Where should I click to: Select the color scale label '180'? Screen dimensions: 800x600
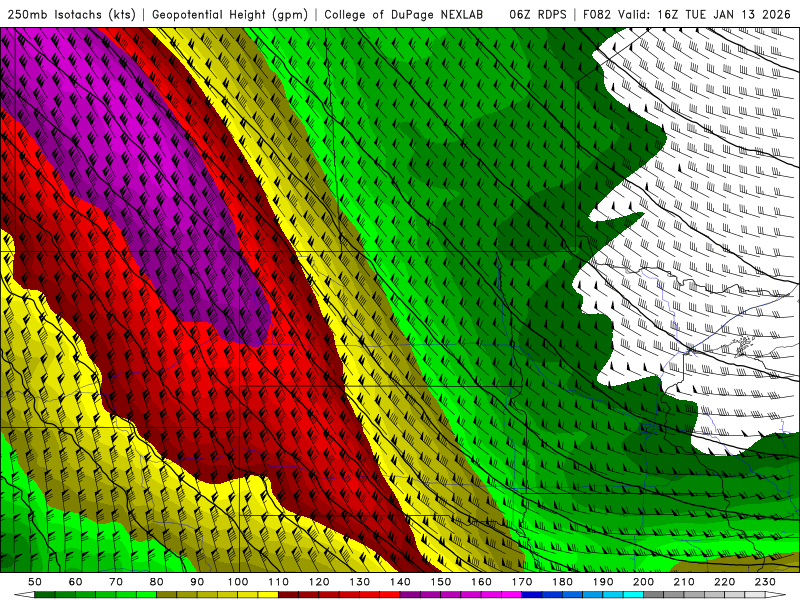coord(562,582)
